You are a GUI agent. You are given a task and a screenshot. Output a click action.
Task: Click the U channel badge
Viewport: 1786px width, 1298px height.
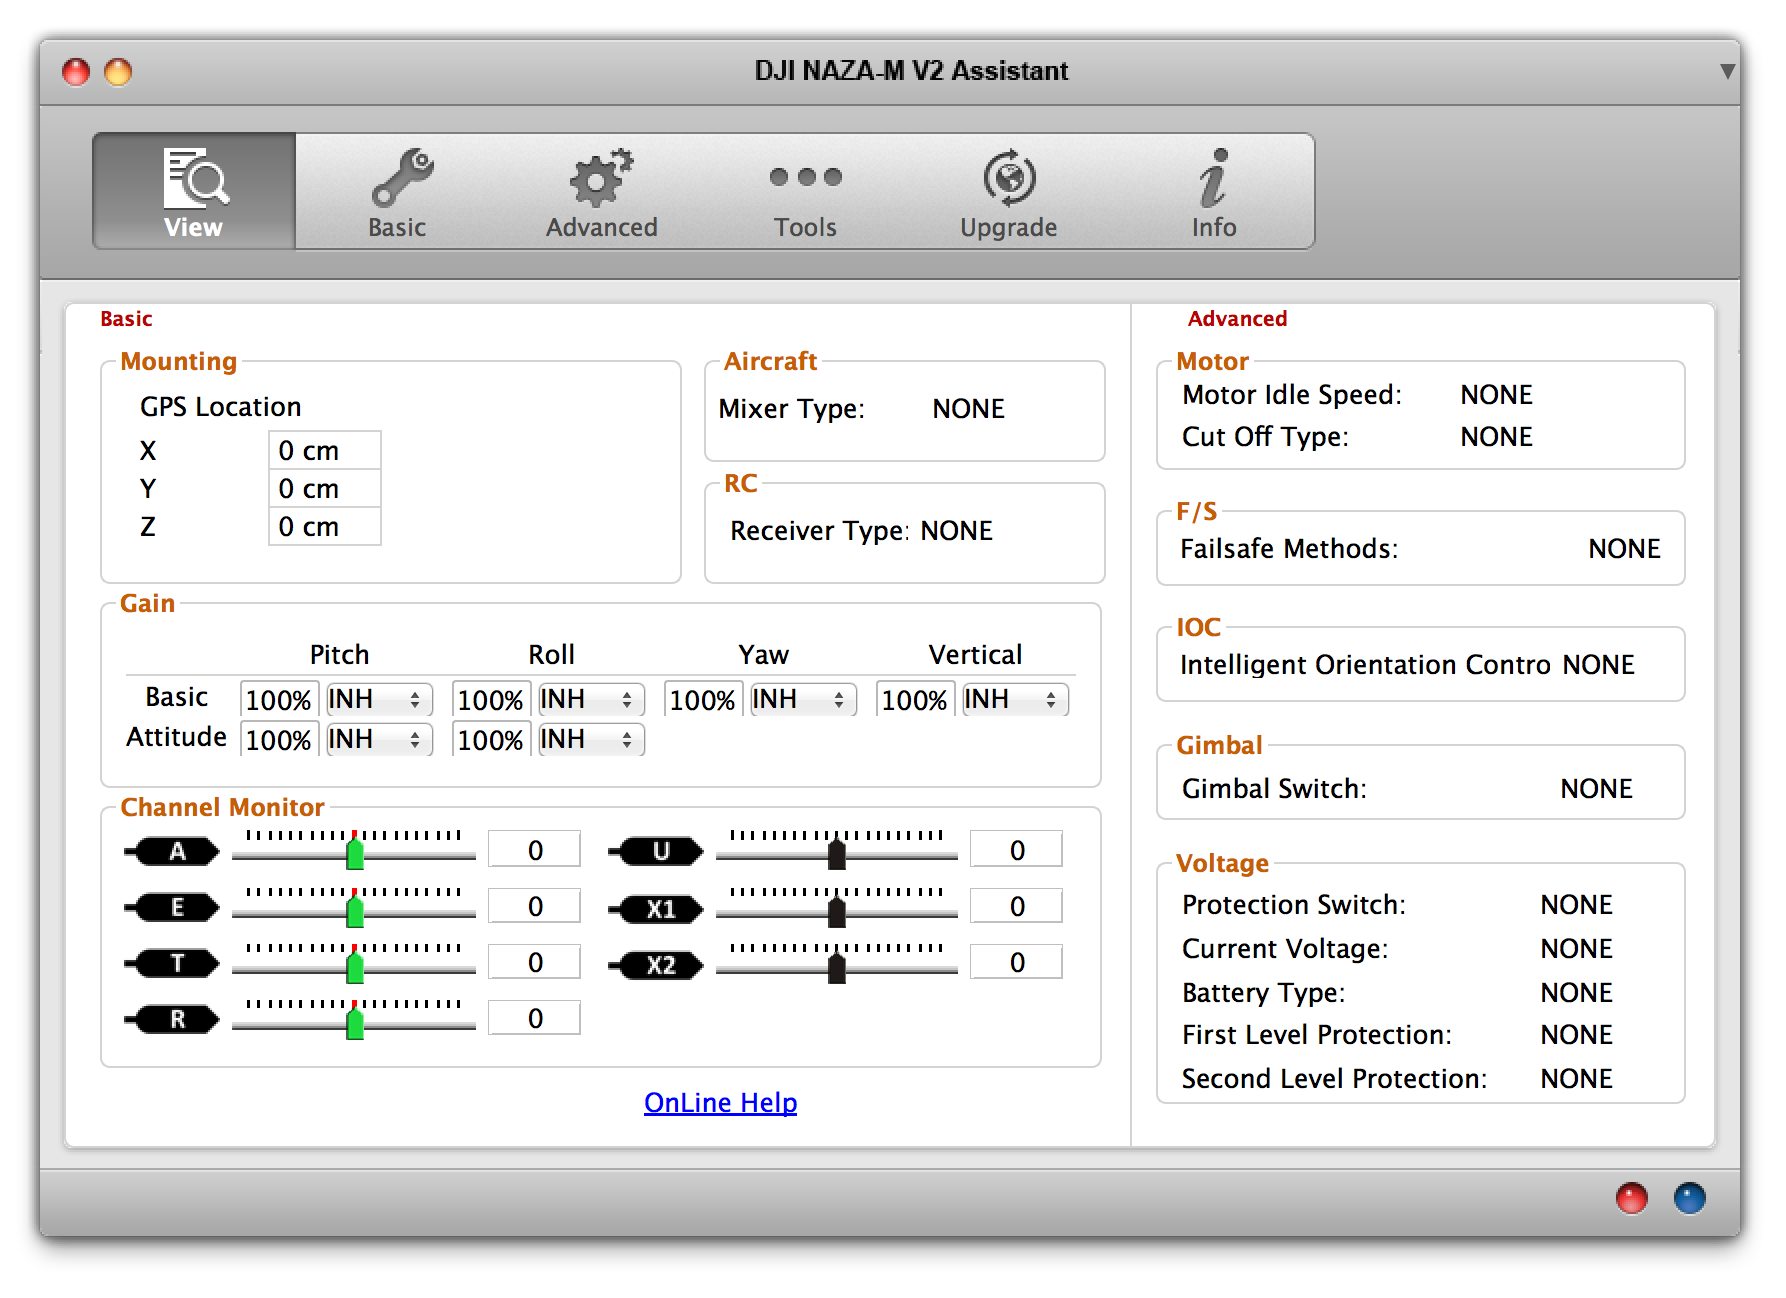point(656,851)
